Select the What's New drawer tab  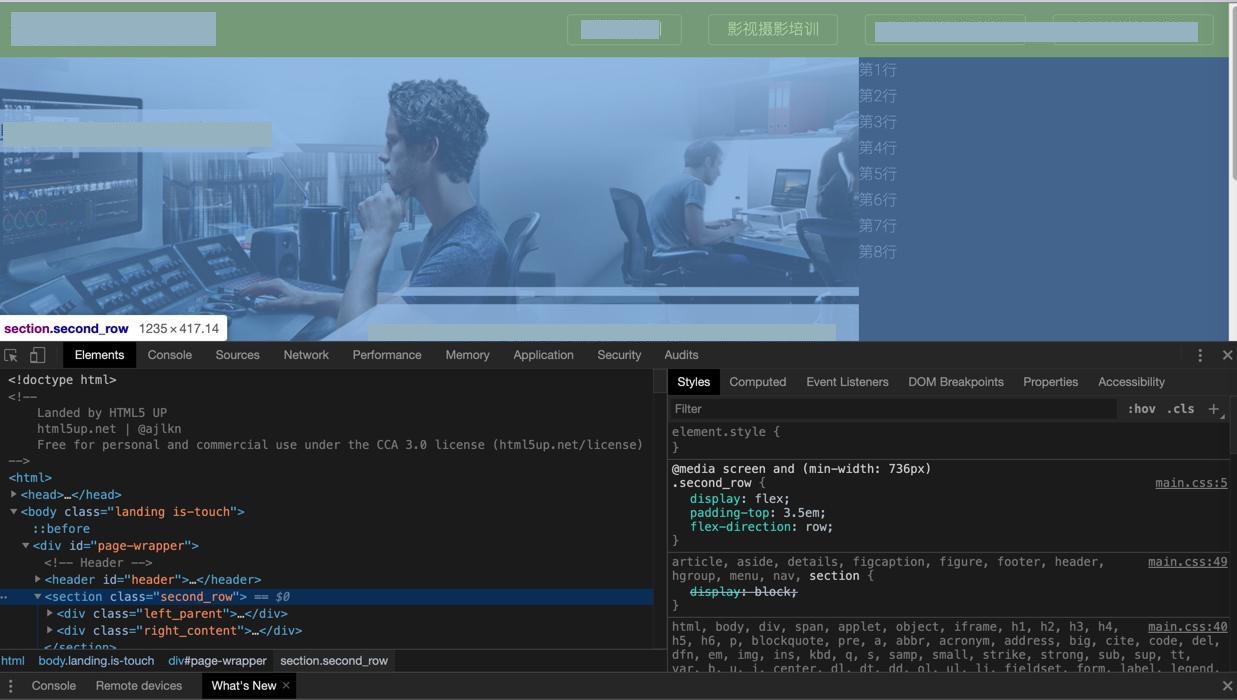[243, 686]
